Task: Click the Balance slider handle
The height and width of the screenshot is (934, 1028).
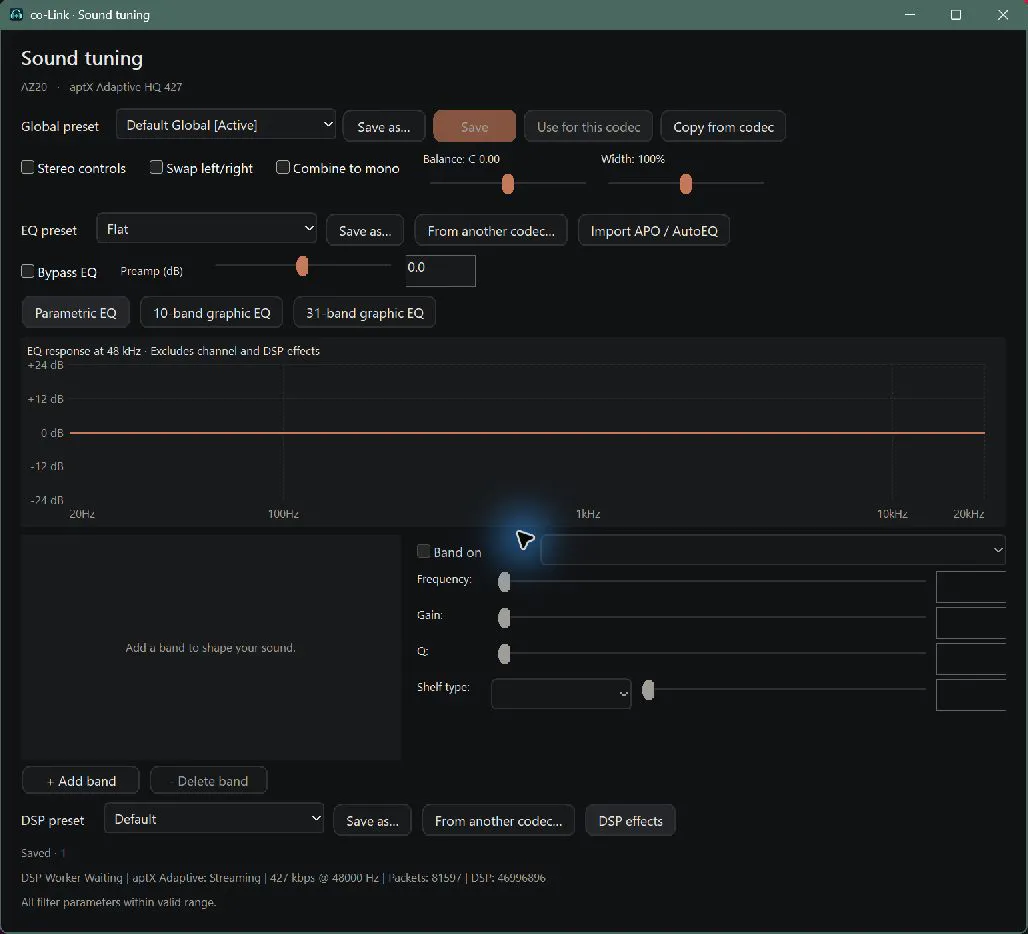Action: point(507,184)
